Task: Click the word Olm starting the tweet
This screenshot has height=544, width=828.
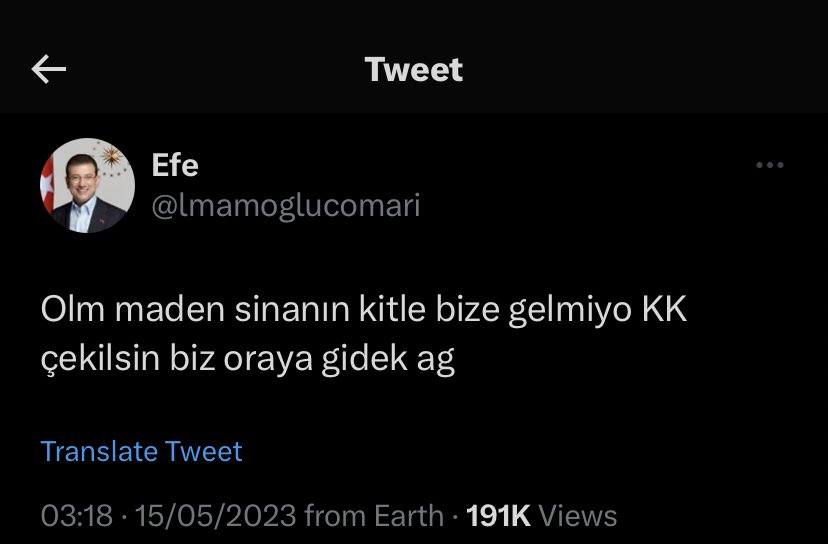Action: click(x=73, y=309)
